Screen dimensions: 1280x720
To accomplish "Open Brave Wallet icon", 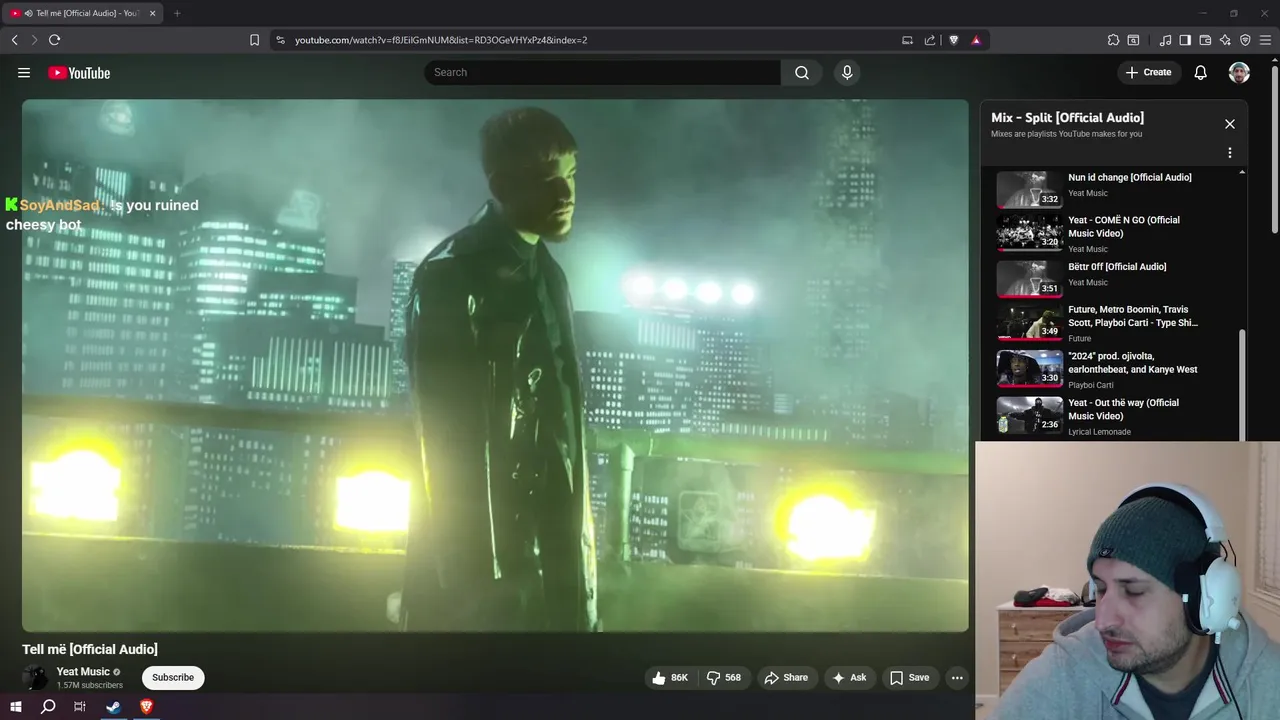I will click(1205, 40).
